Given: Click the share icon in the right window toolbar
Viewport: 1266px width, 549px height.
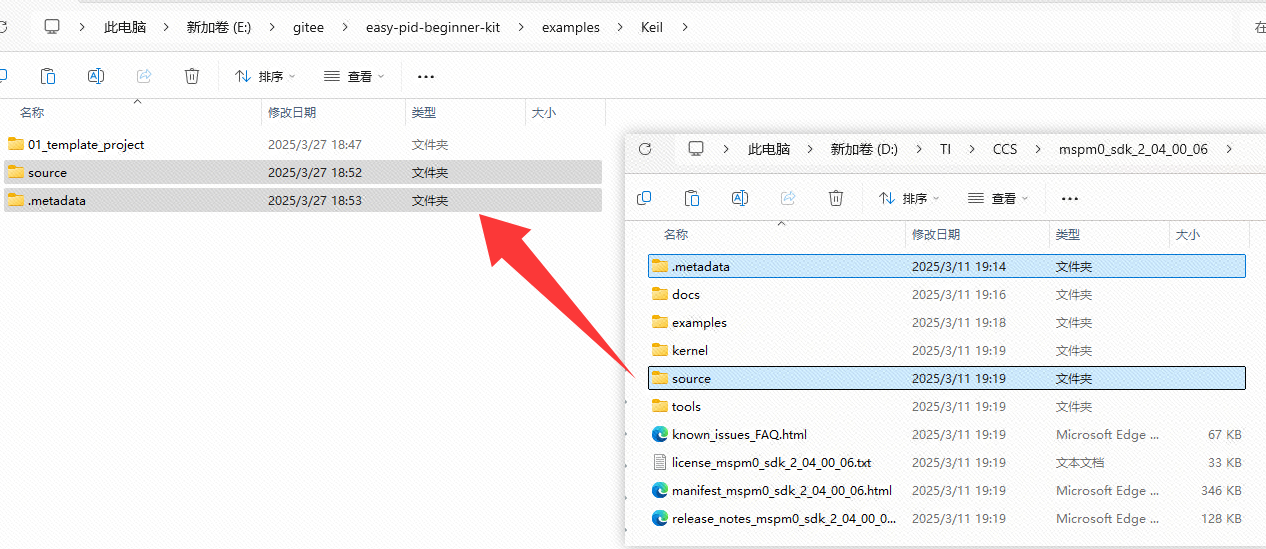Looking at the screenshot, I should click(788, 198).
